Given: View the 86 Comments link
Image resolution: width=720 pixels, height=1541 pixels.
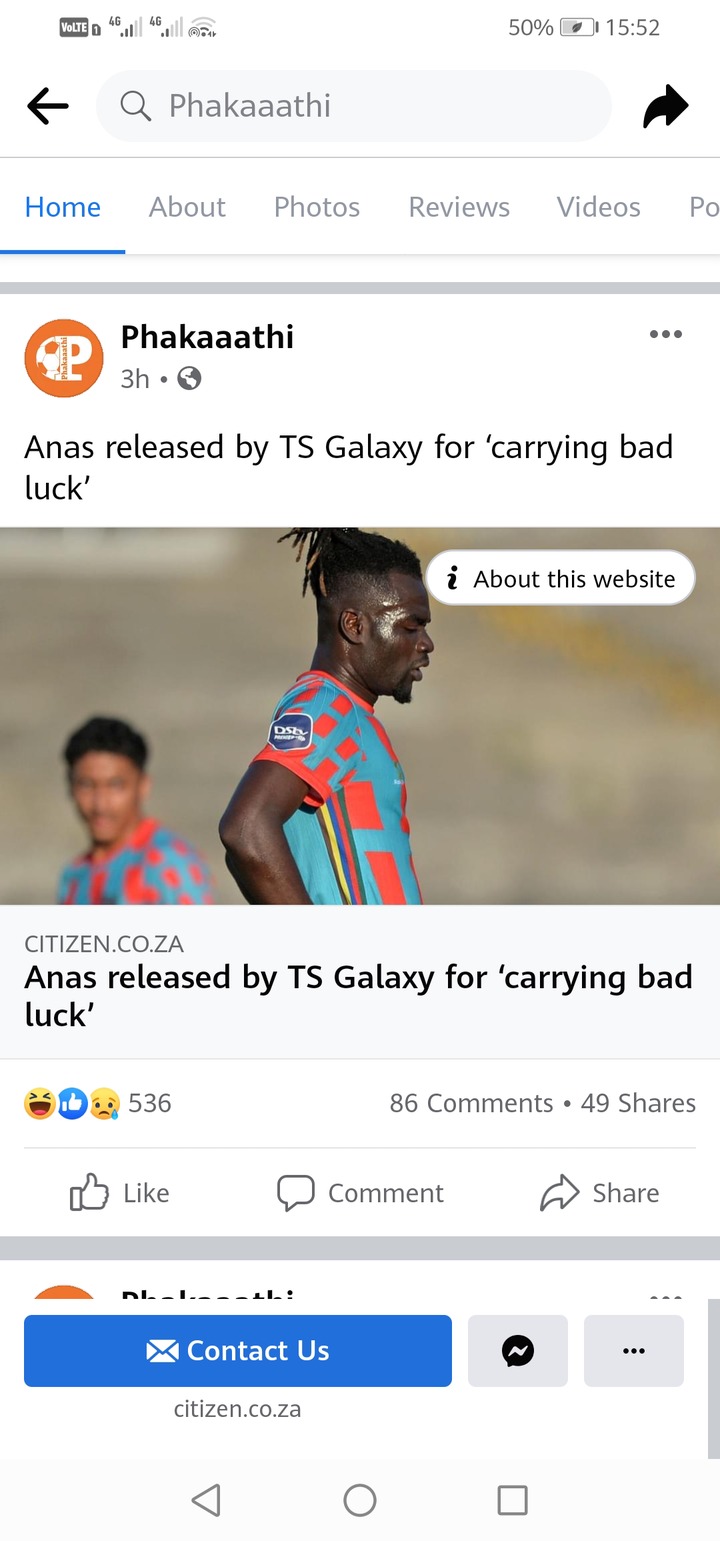Looking at the screenshot, I should coord(471,1103).
